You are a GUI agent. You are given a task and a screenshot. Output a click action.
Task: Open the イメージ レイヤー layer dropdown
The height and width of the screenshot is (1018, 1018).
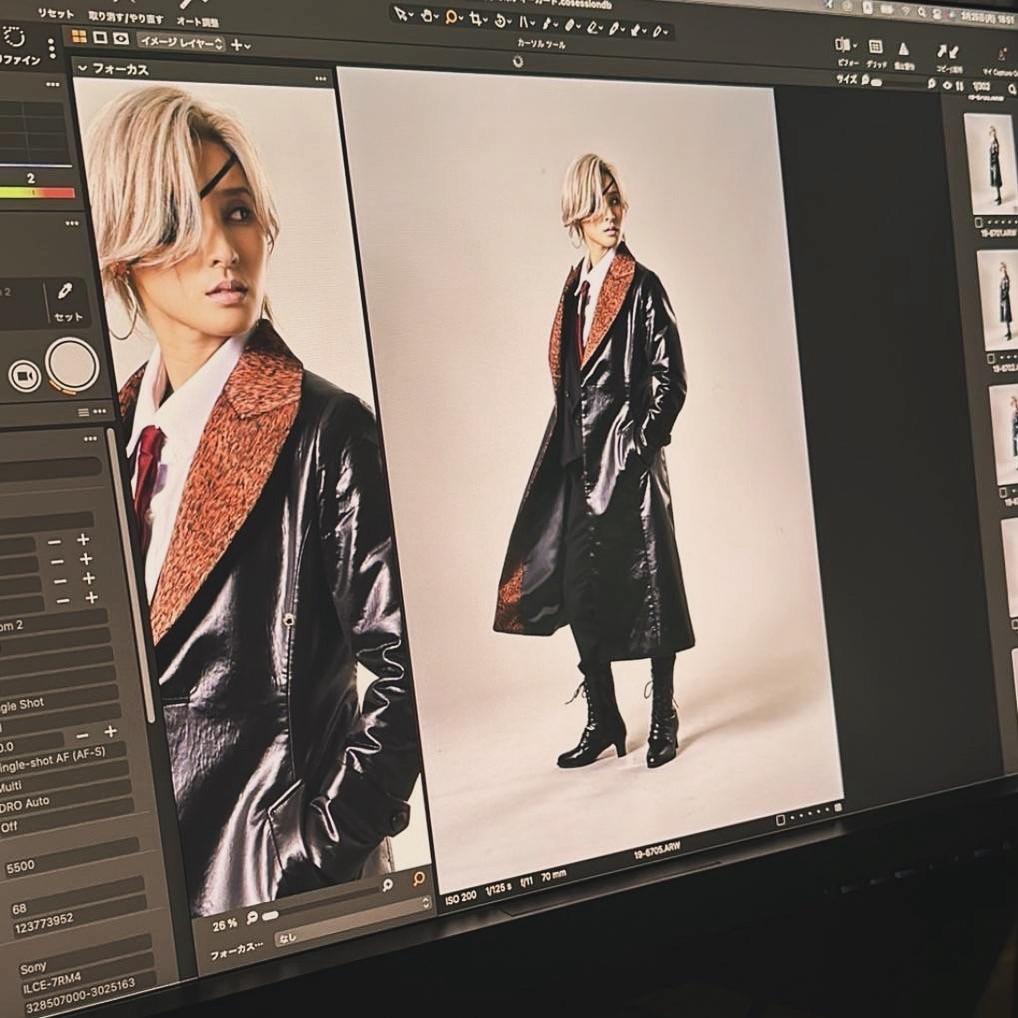coord(180,41)
